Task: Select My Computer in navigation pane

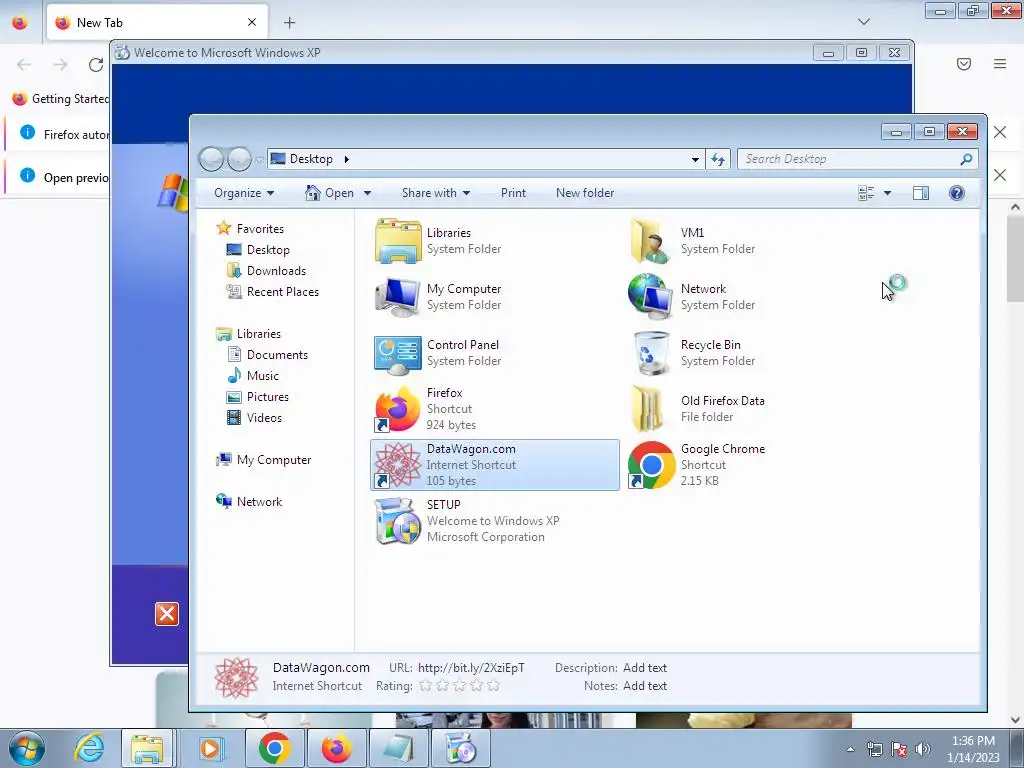Action: pos(264,460)
